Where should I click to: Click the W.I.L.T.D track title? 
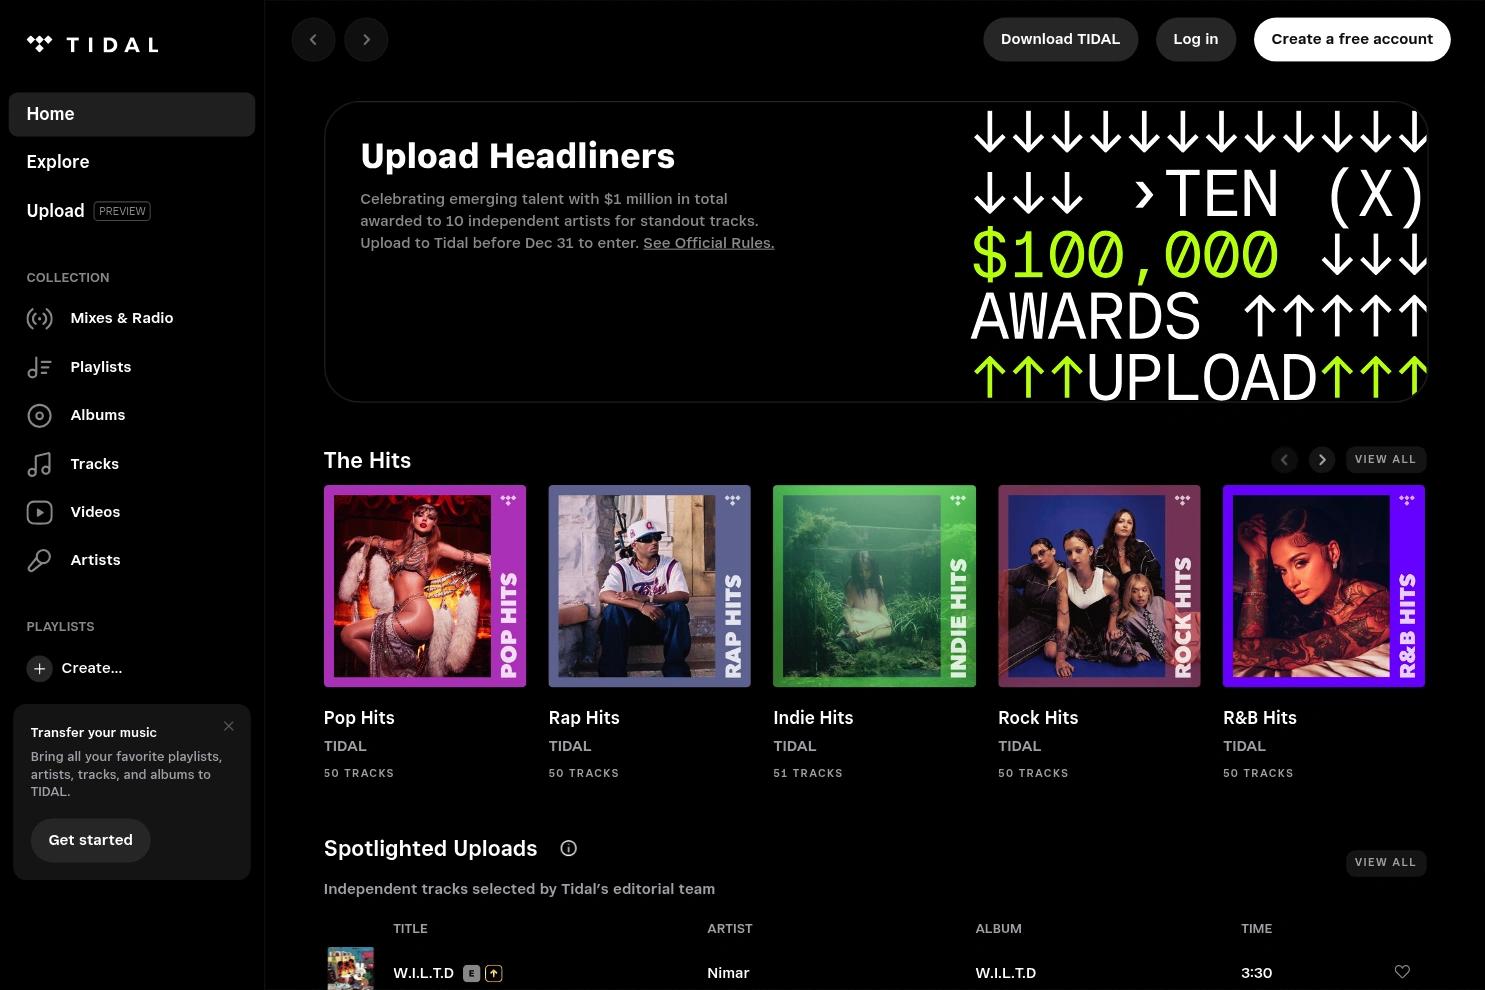tap(424, 973)
